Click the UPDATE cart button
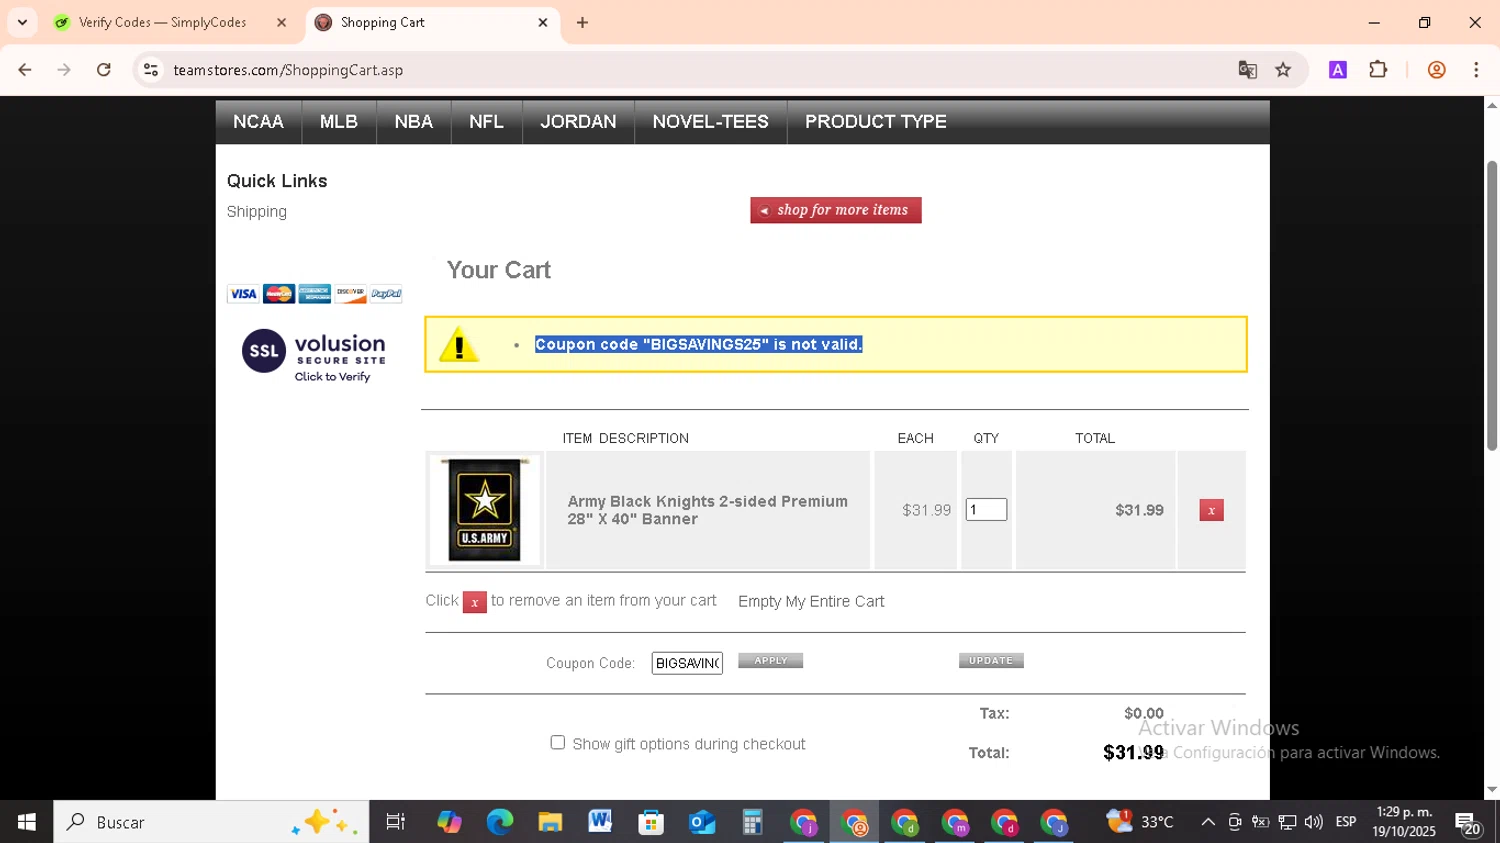 991,661
